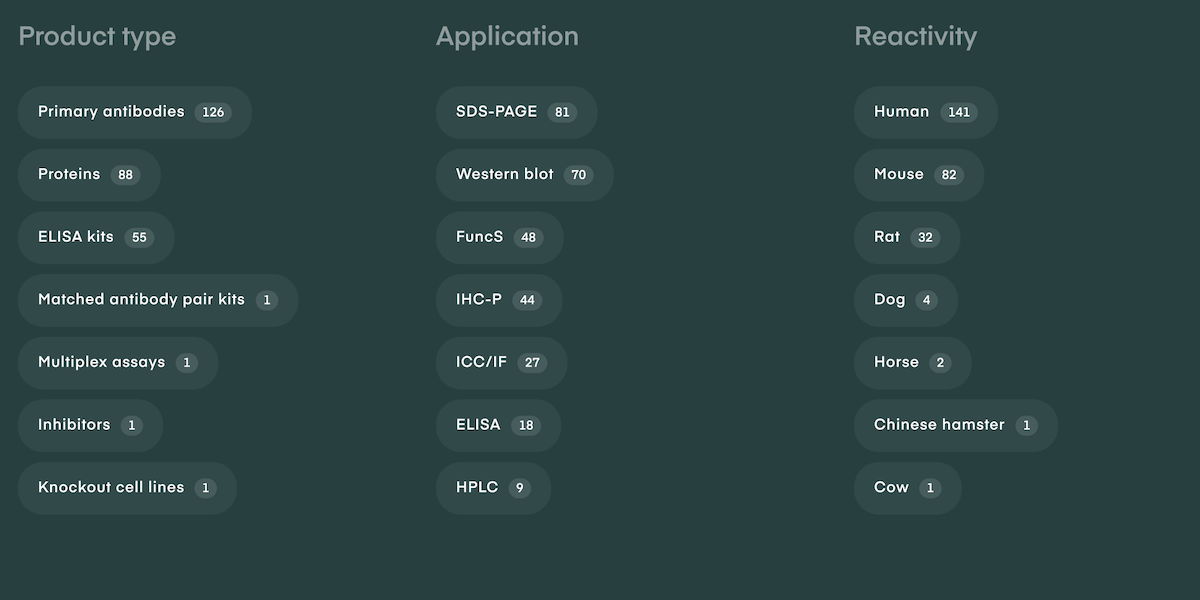Pick the Cow reactivity chip
The image size is (1200, 600).
(907, 488)
